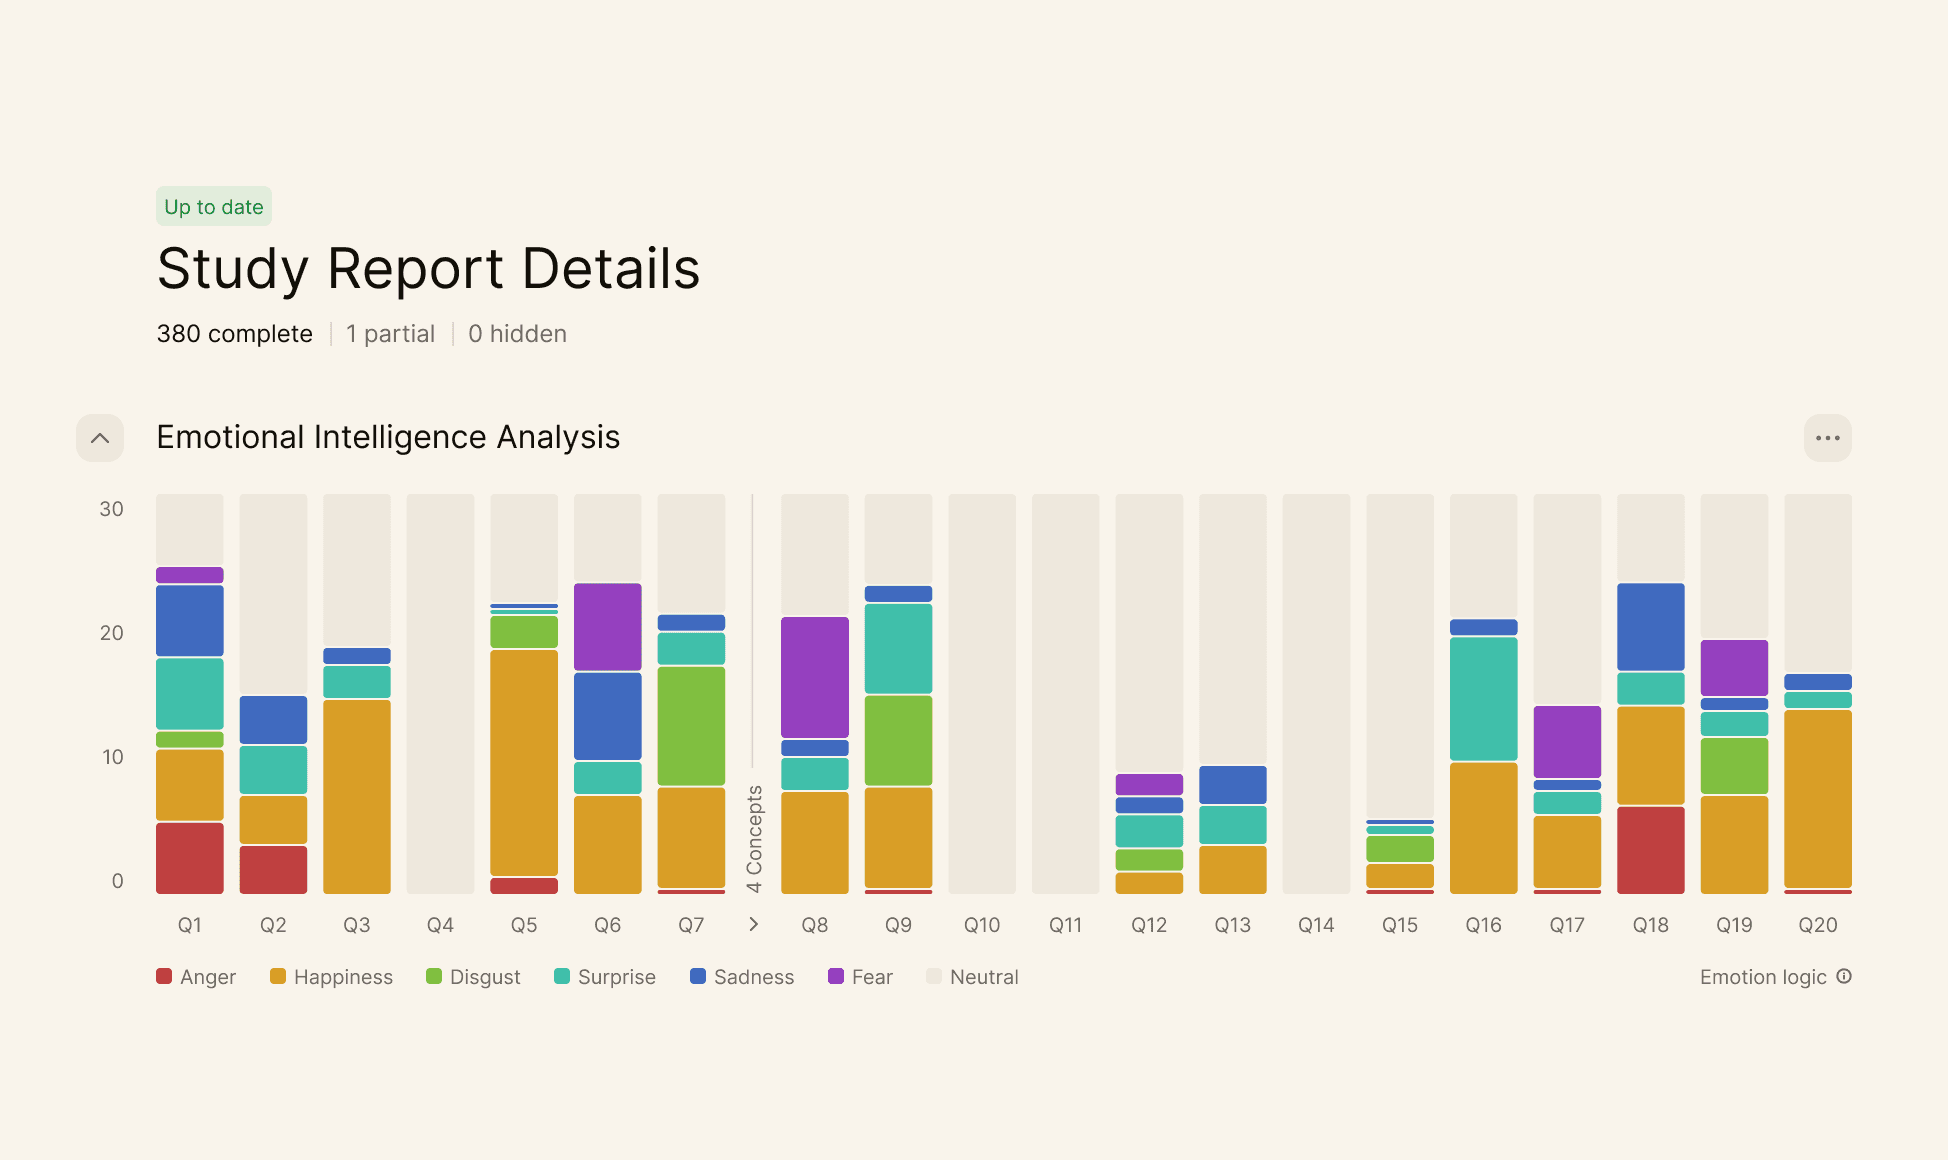Click the purple Fear segment in Q8

click(x=814, y=677)
